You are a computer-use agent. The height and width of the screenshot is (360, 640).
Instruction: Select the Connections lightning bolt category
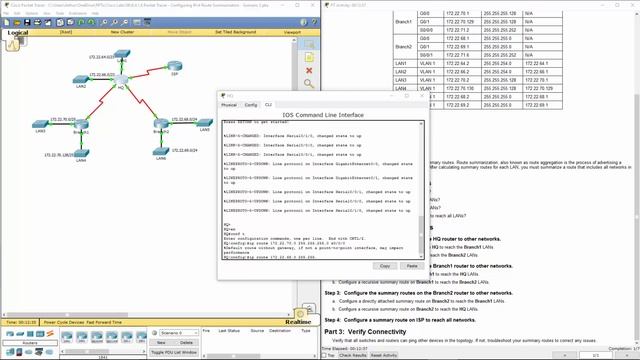point(50,334)
